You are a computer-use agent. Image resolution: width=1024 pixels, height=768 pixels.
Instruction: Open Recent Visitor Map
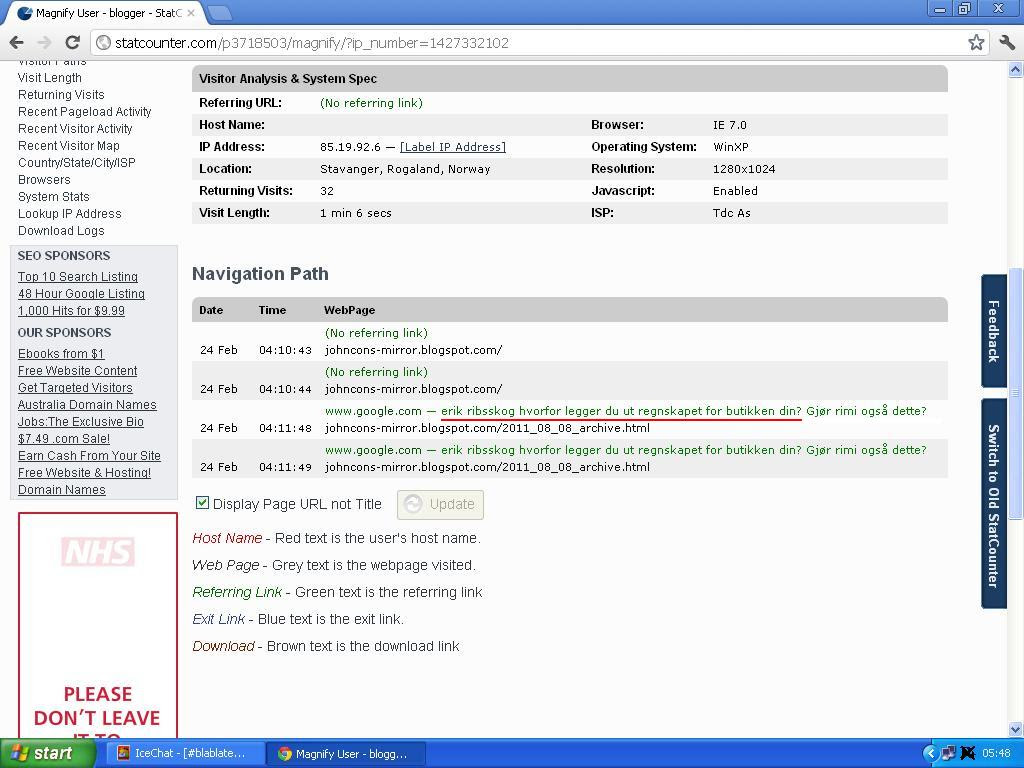tap(69, 146)
